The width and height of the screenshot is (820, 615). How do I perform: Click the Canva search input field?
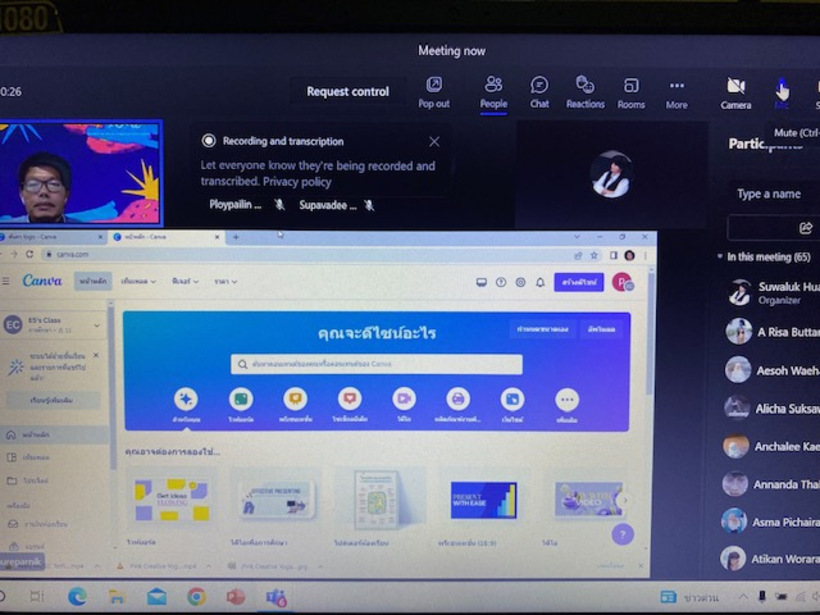tap(375, 365)
